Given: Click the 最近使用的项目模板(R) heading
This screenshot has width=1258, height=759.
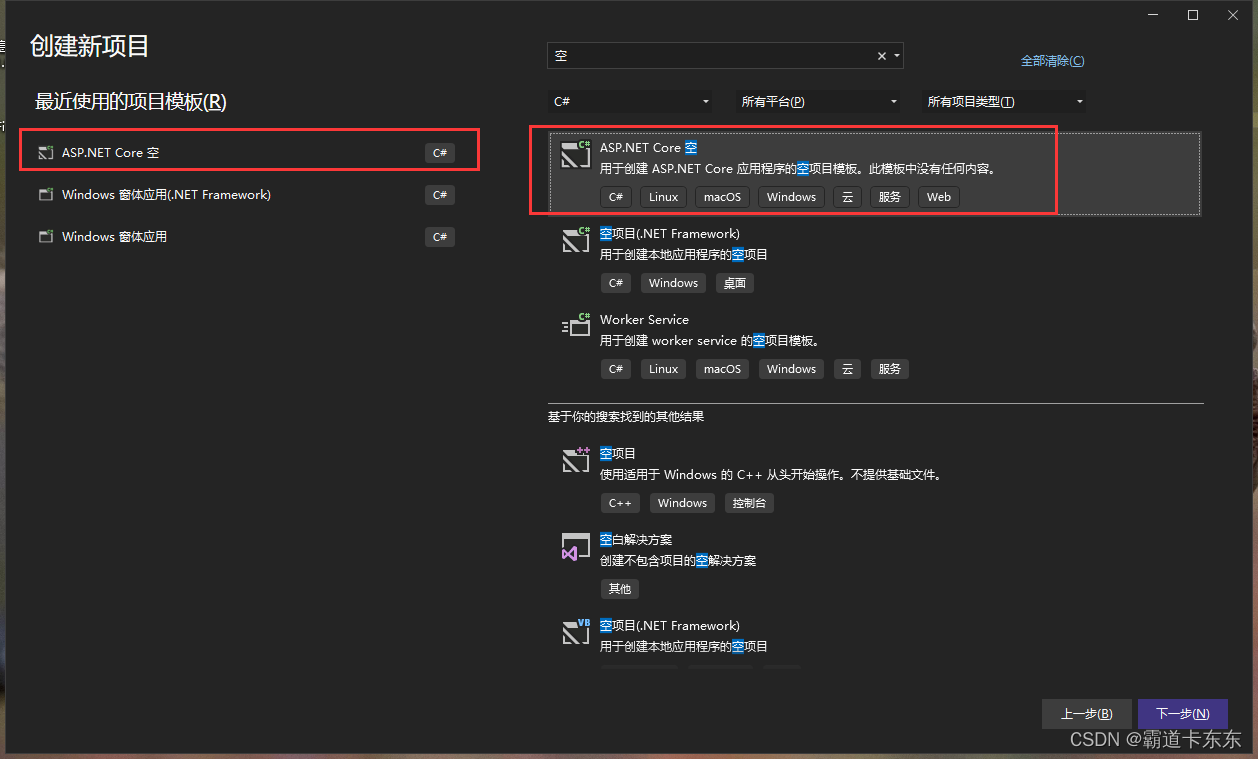Looking at the screenshot, I should point(131,102).
